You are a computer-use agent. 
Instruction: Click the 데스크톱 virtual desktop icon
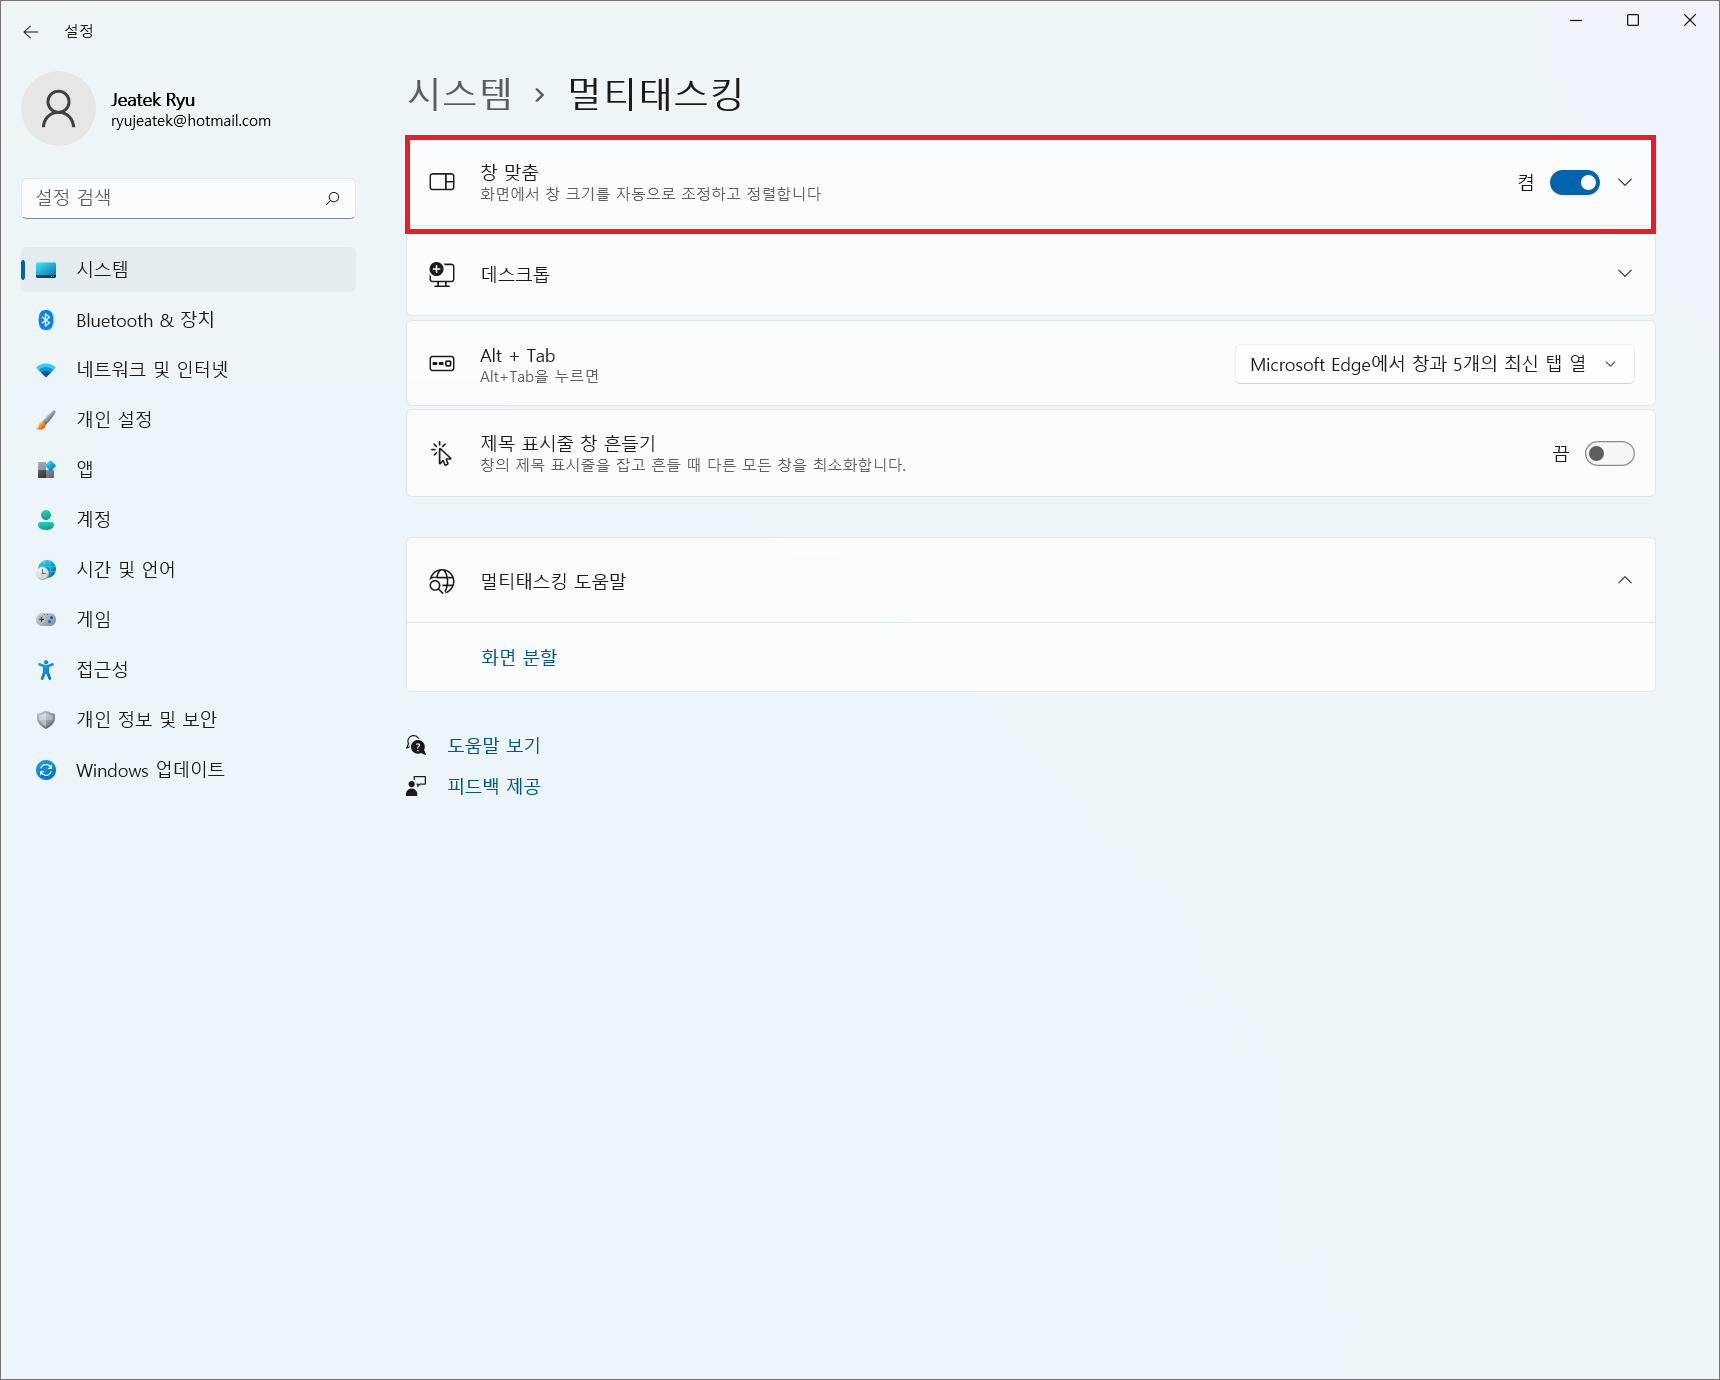pyautogui.click(x=442, y=274)
